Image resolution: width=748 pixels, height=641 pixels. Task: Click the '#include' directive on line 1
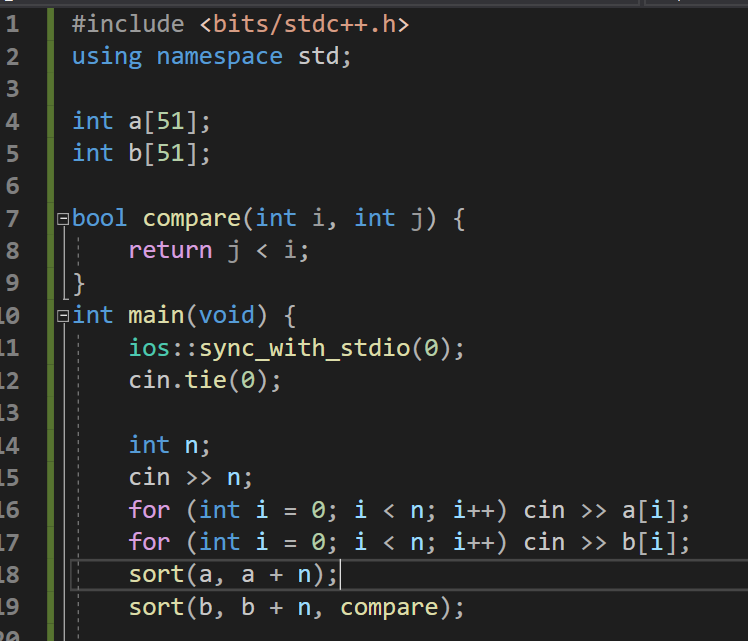click(x=128, y=24)
